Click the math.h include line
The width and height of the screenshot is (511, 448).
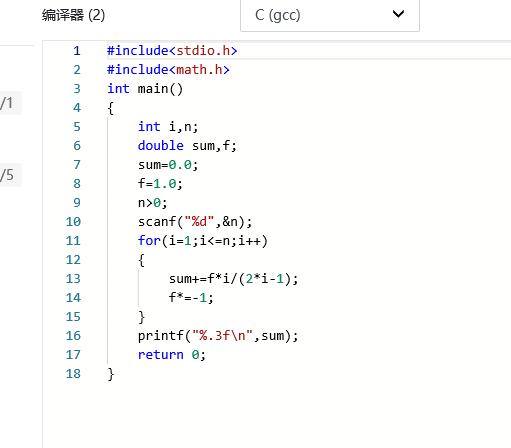click(x=168, y=70)
